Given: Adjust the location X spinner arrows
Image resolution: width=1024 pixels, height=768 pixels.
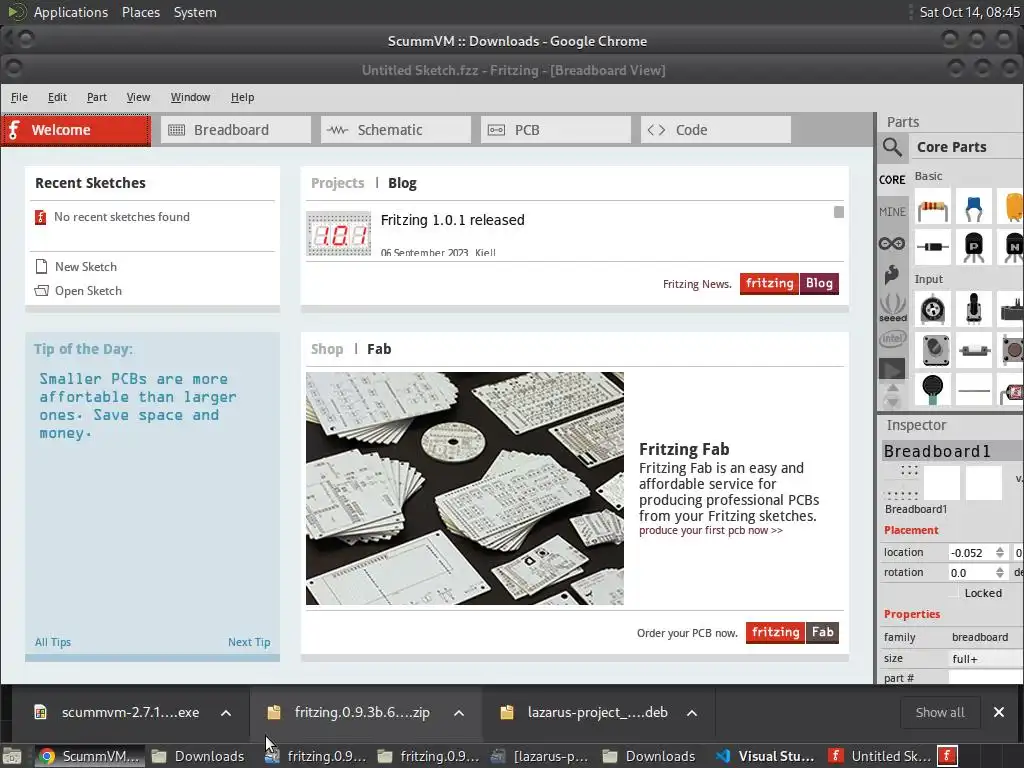Looking at the screenshot, I should 1000,552.
